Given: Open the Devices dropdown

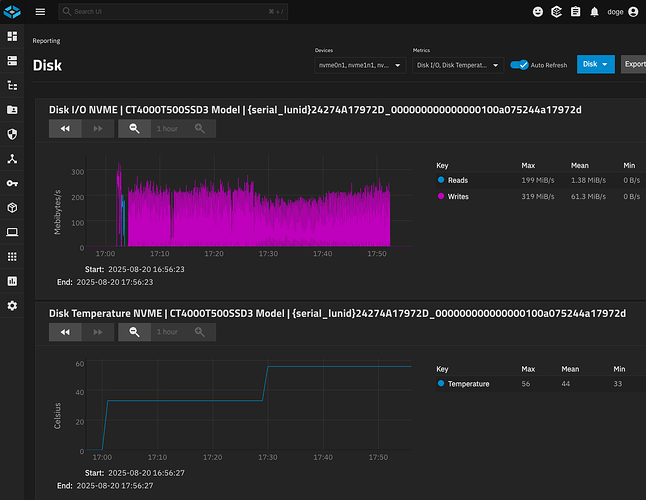Looking at the screenshot, I should click(x=360, y=65).
